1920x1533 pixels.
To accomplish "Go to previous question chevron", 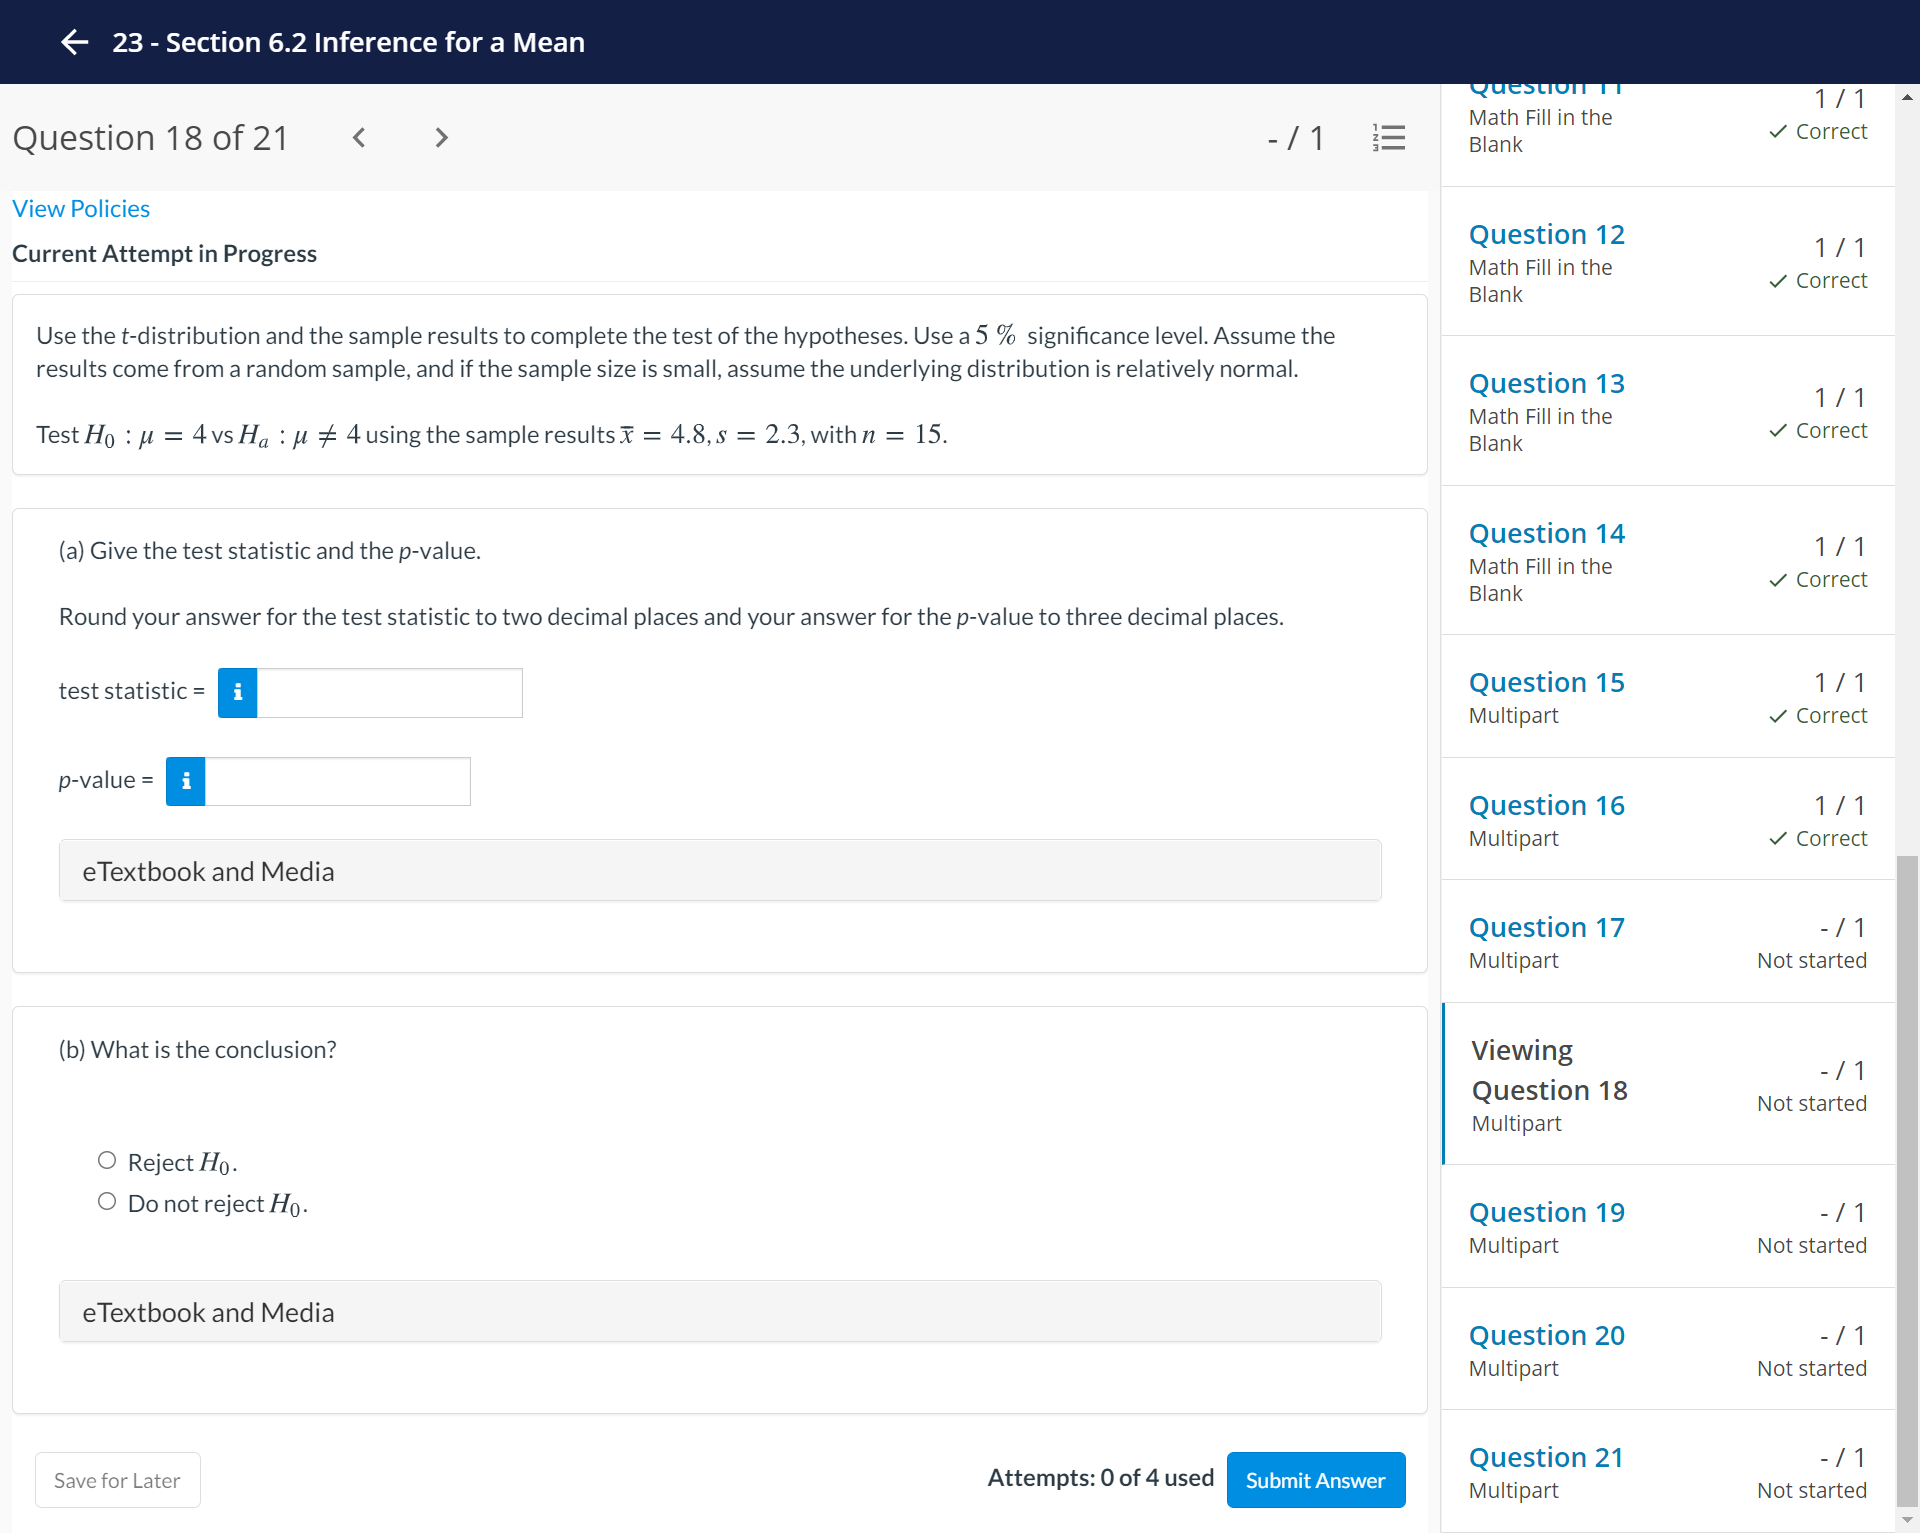I will tap(359, 138).
